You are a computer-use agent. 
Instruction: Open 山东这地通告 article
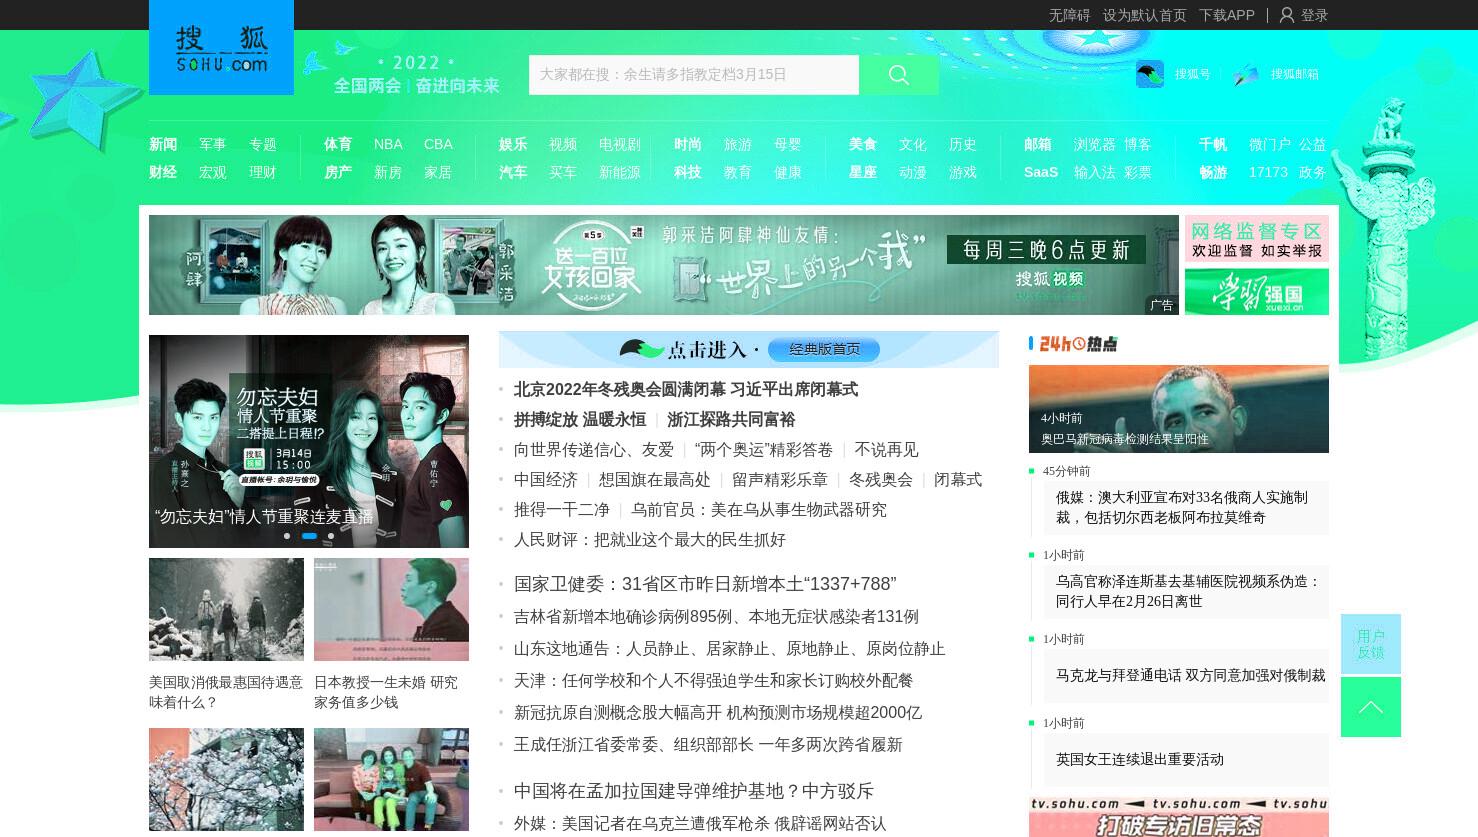[730, 649]
